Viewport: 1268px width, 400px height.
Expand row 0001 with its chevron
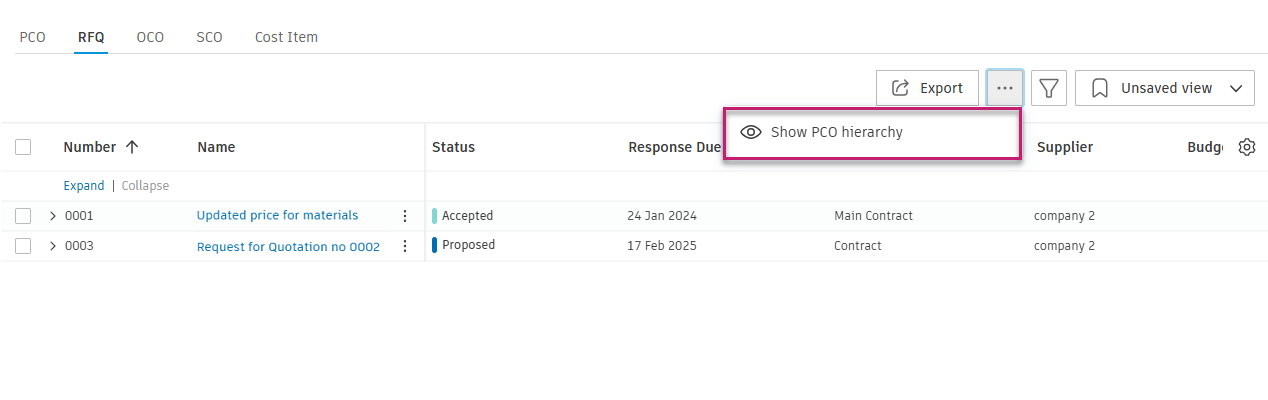pyautogui.click(x=53, y=216)
